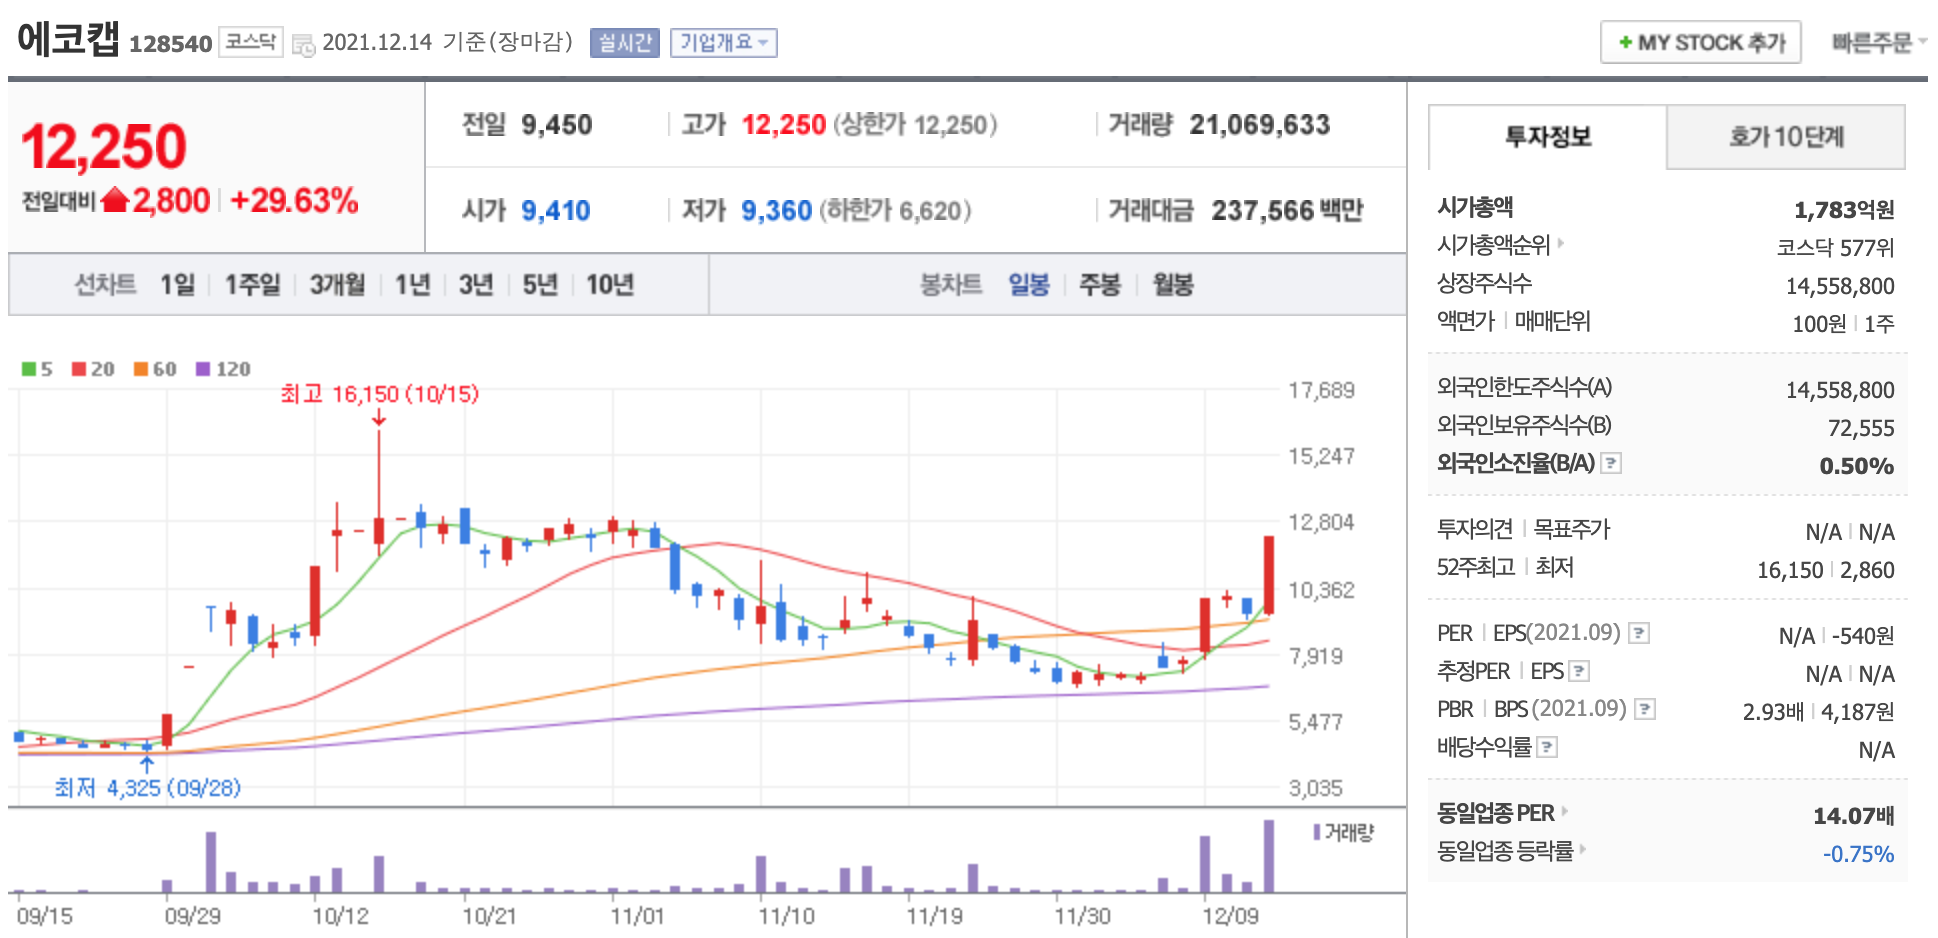
Task: Select the 1일 line chart period
Action: pos(177,285)
